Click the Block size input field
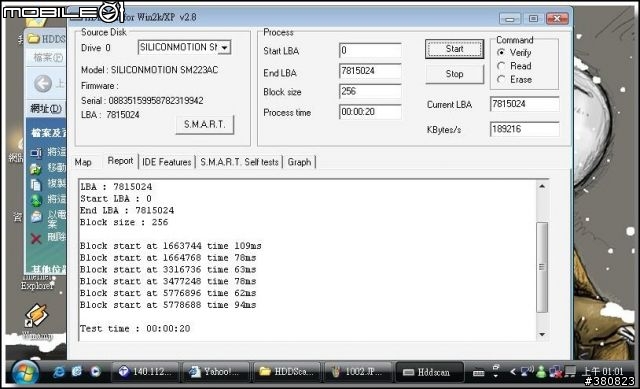The image size is (640, 389). [x=370, y=91]
